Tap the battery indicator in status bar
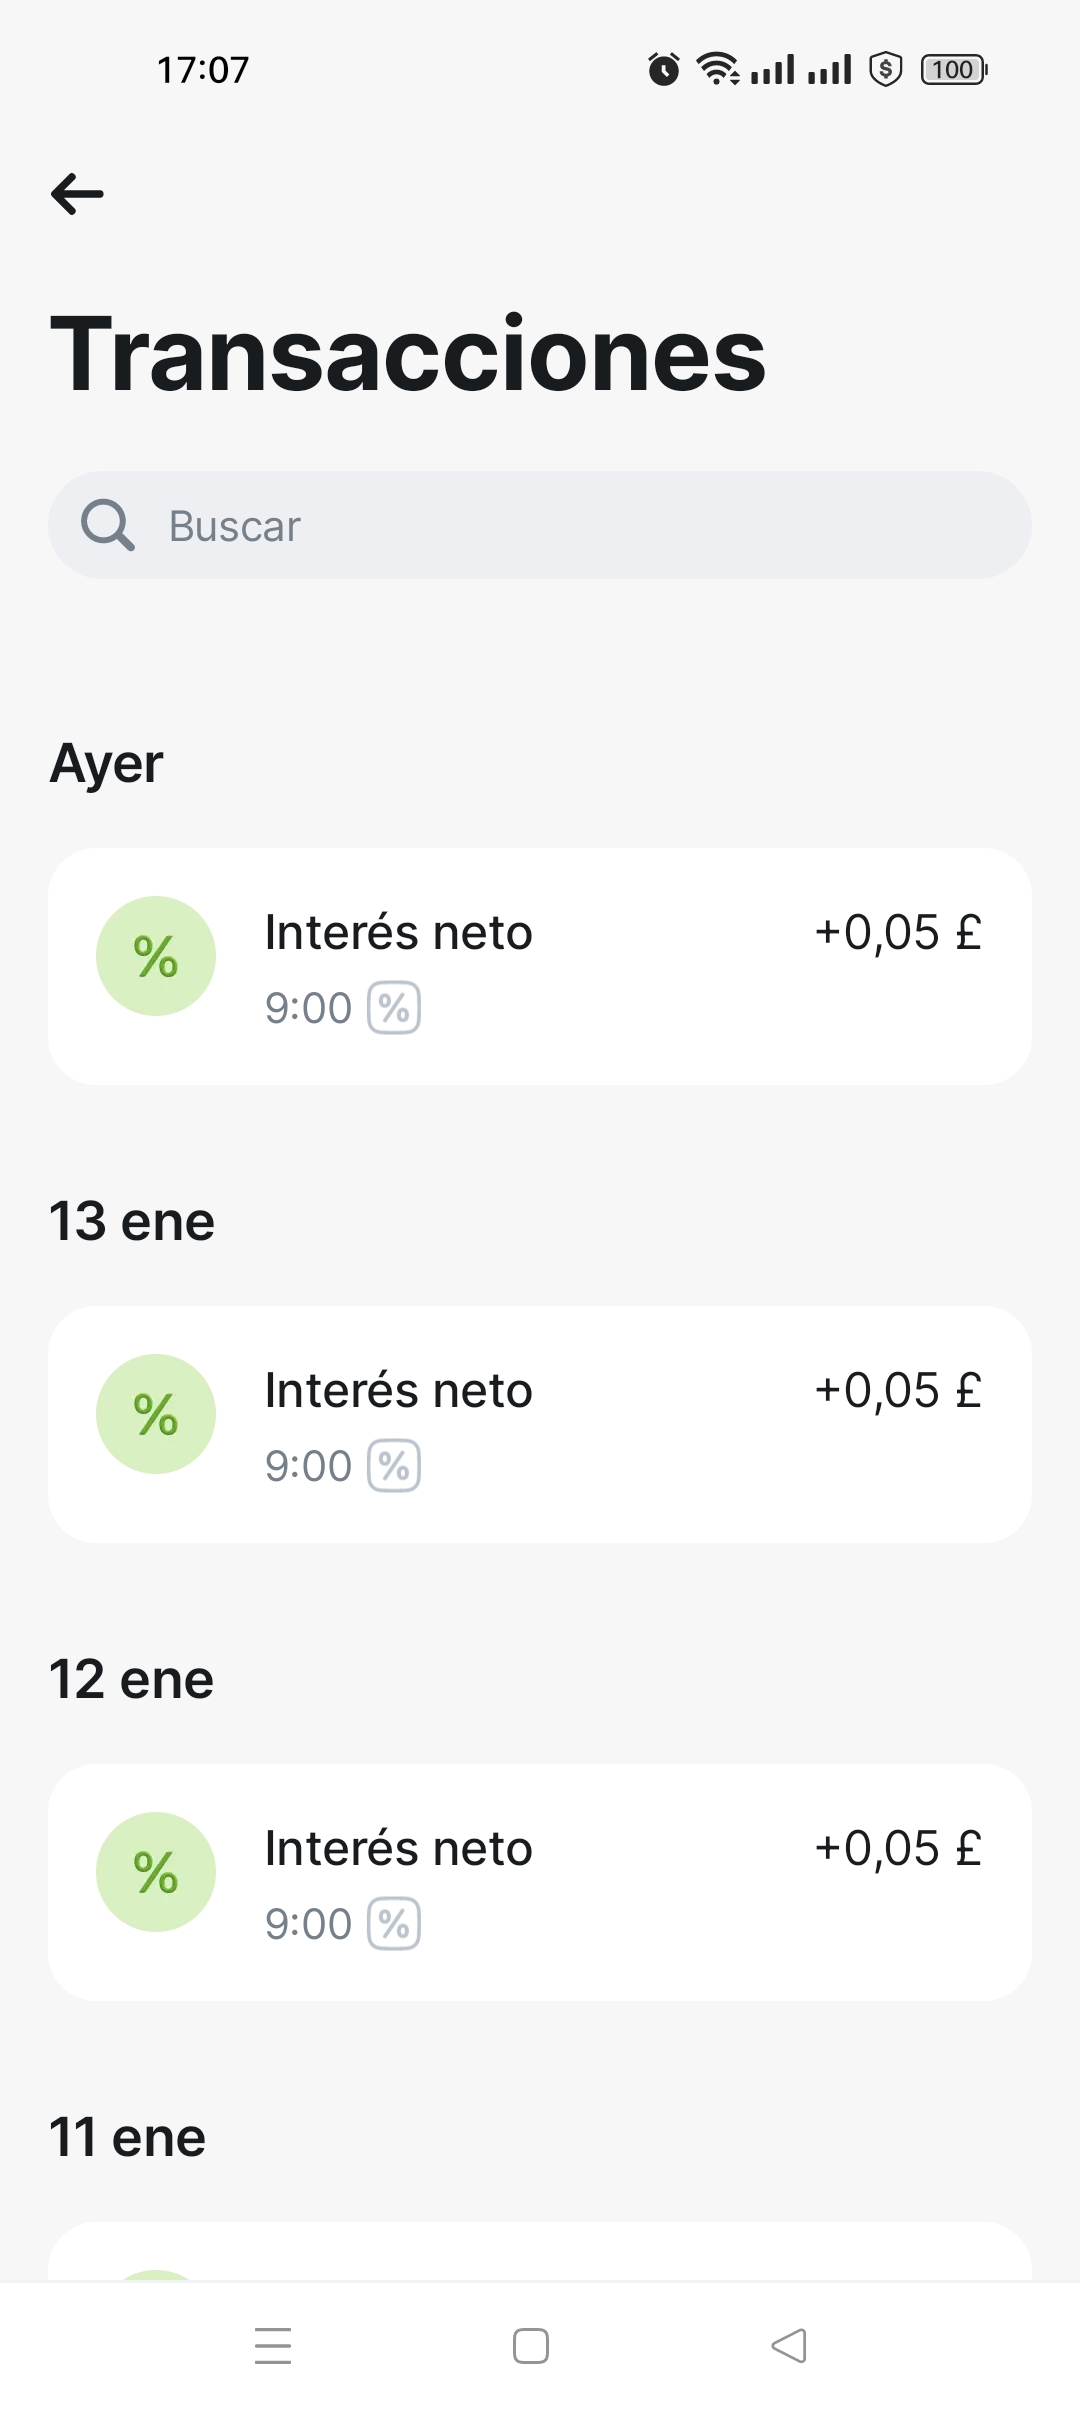 pyautogui.click(x=954, y=70)
